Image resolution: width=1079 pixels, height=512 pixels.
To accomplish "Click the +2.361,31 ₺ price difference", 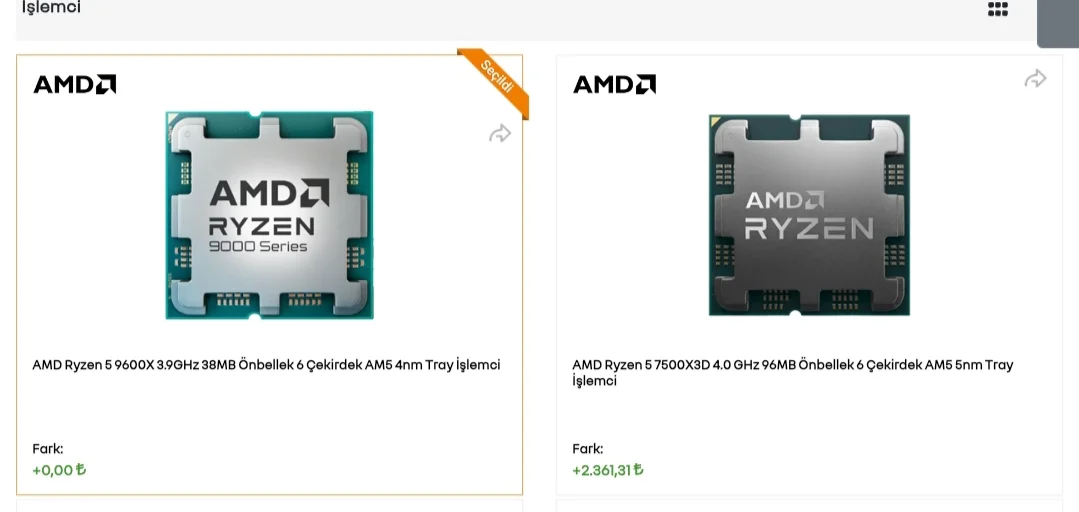I will 607,470.
